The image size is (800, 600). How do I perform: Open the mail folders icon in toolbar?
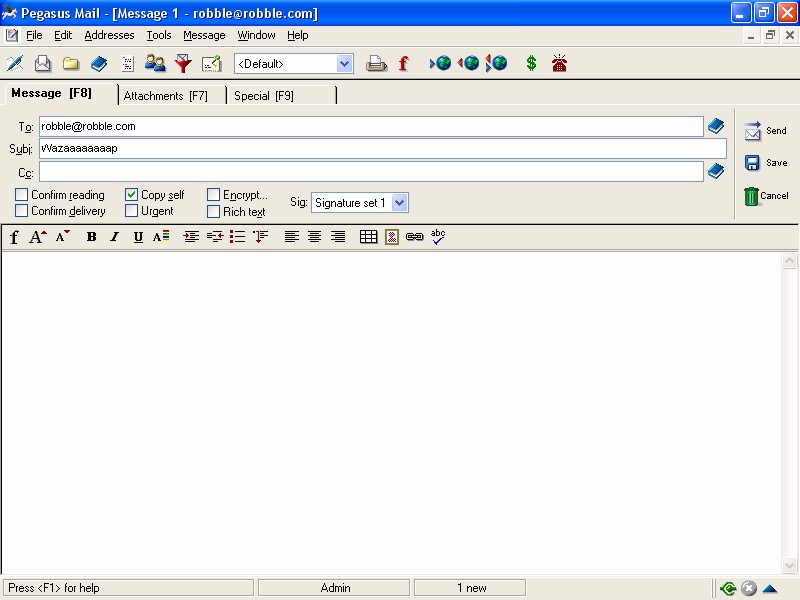71,64
